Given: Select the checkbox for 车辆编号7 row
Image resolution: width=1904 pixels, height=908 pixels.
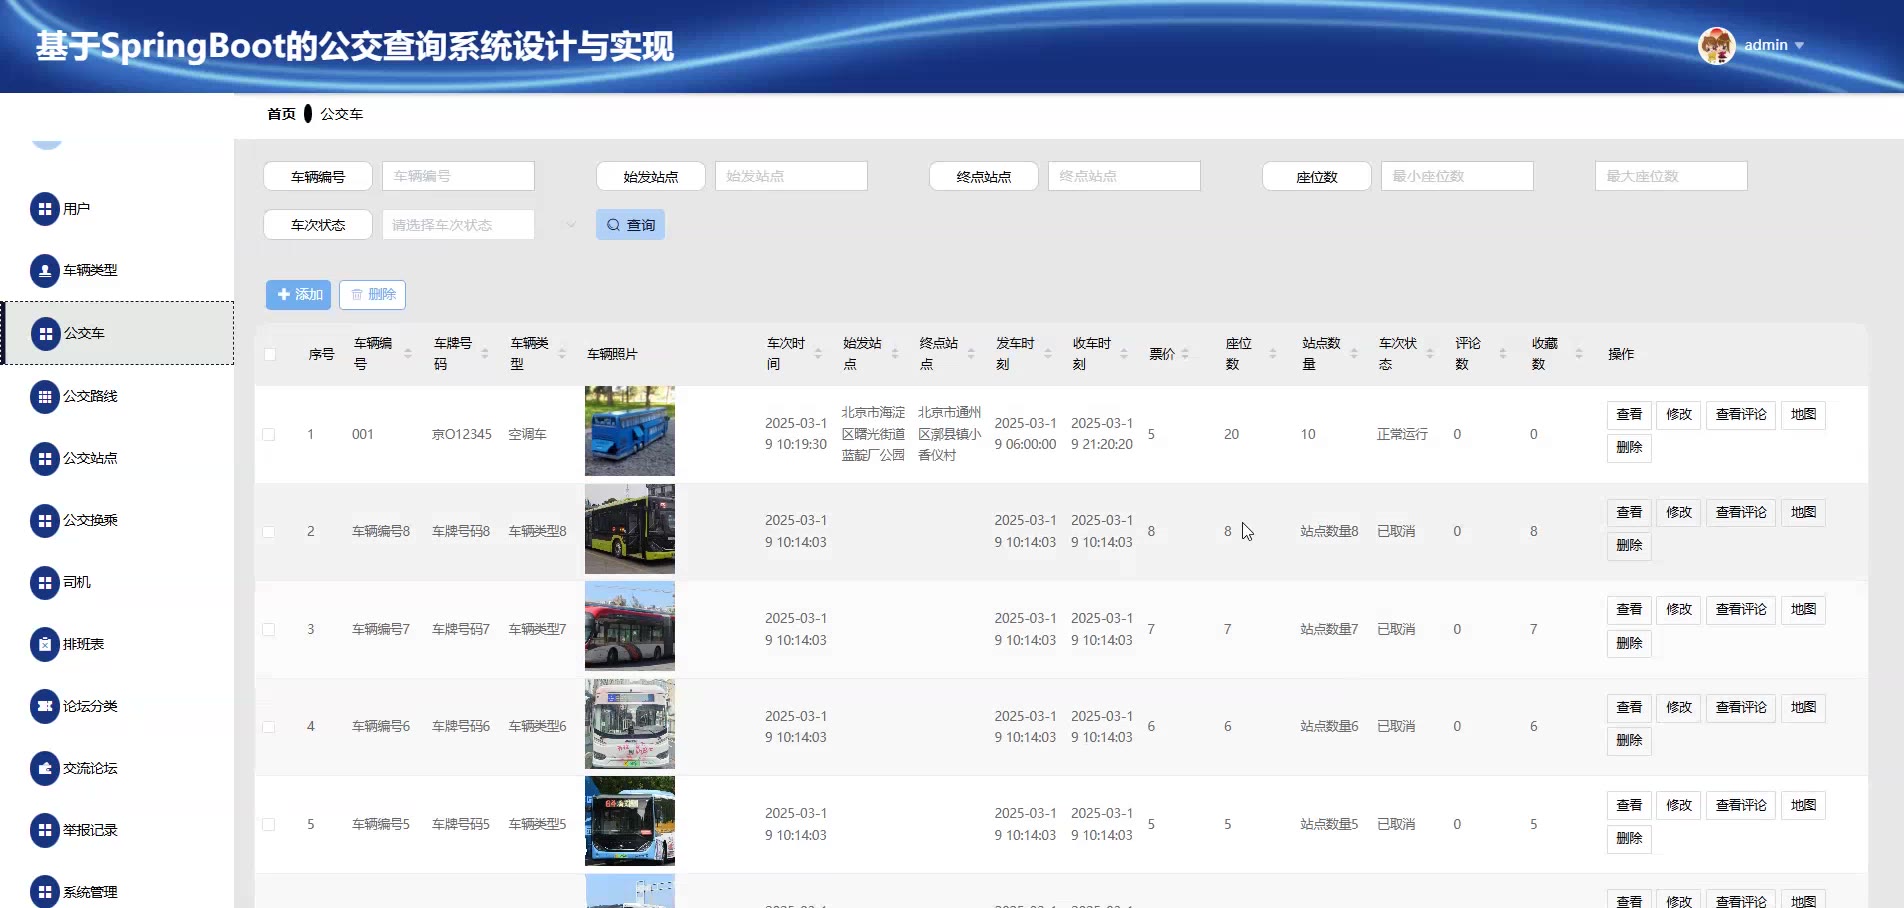Looking at the screenshot, I should pos(269,630).
